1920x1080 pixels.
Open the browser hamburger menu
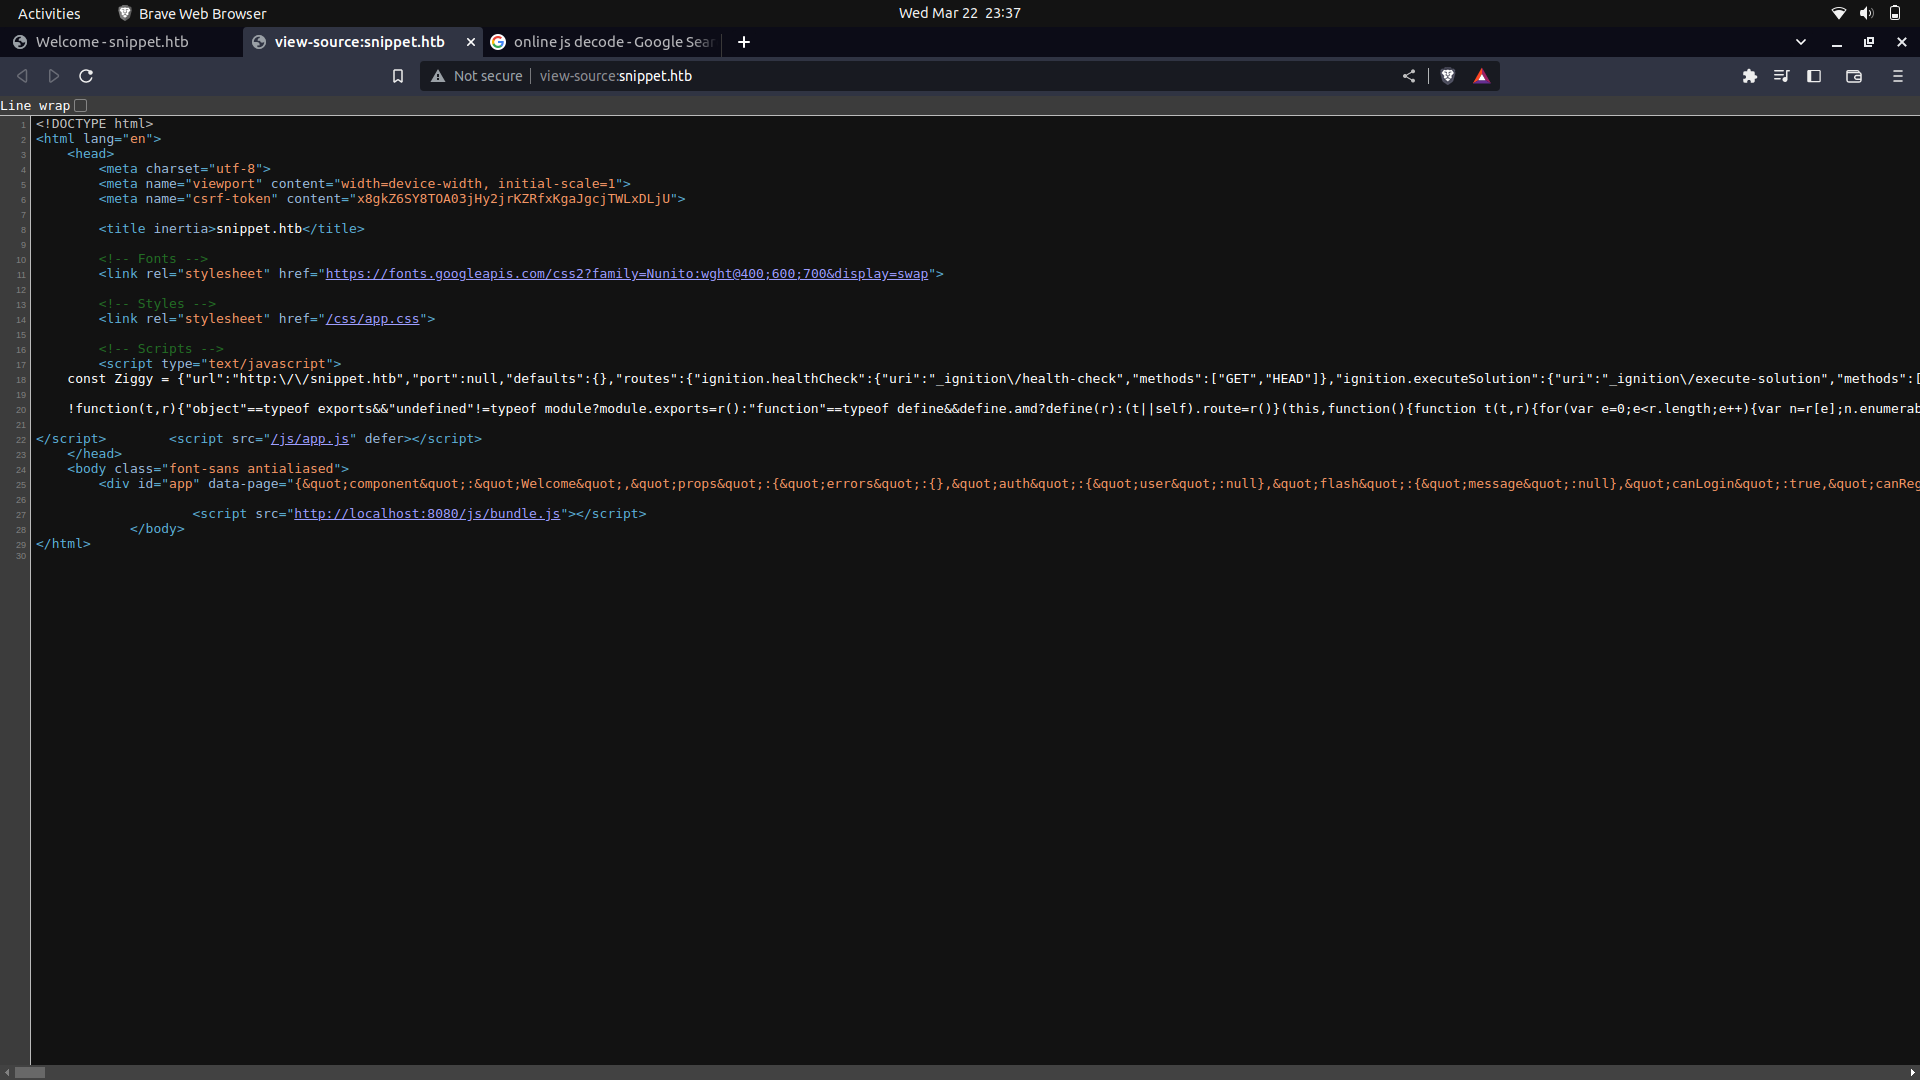(1897, 75)
